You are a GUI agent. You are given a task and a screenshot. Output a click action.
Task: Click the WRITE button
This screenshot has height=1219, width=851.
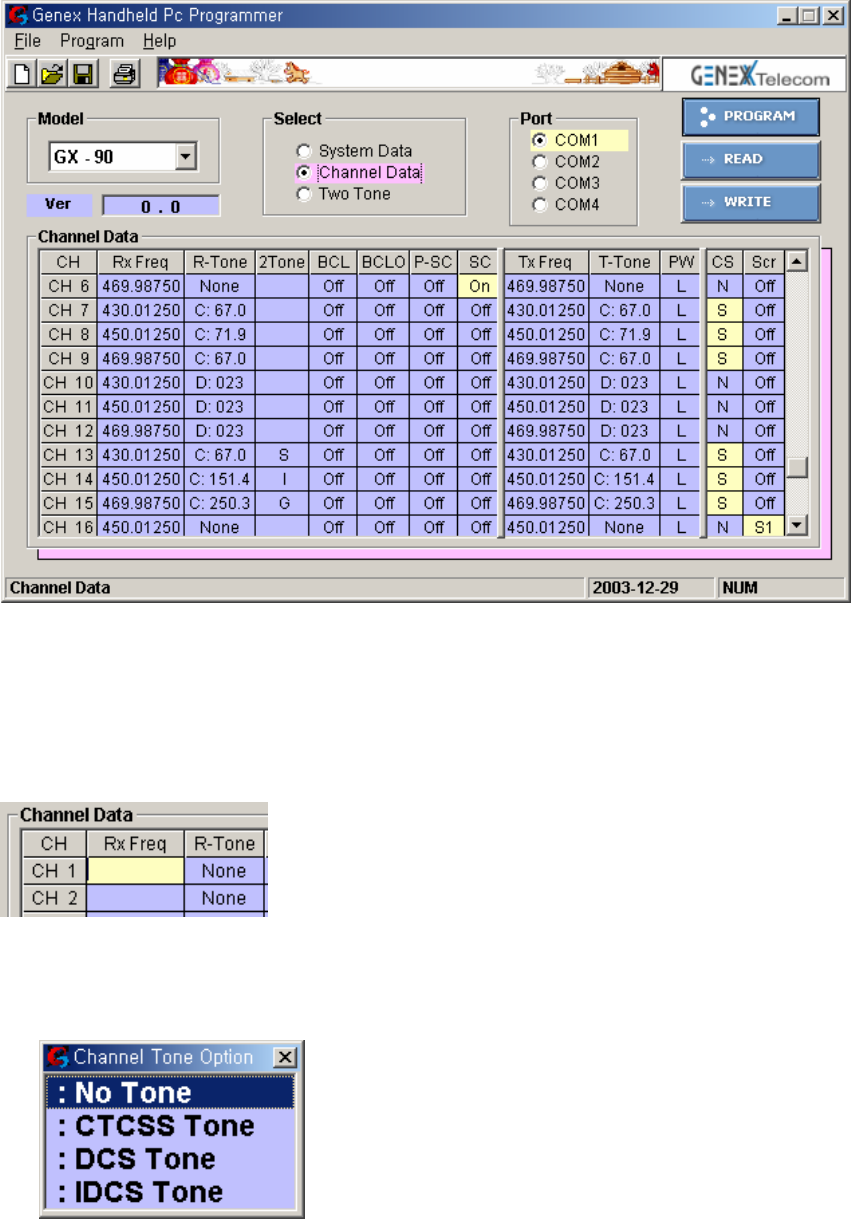(x=751, y=202)
